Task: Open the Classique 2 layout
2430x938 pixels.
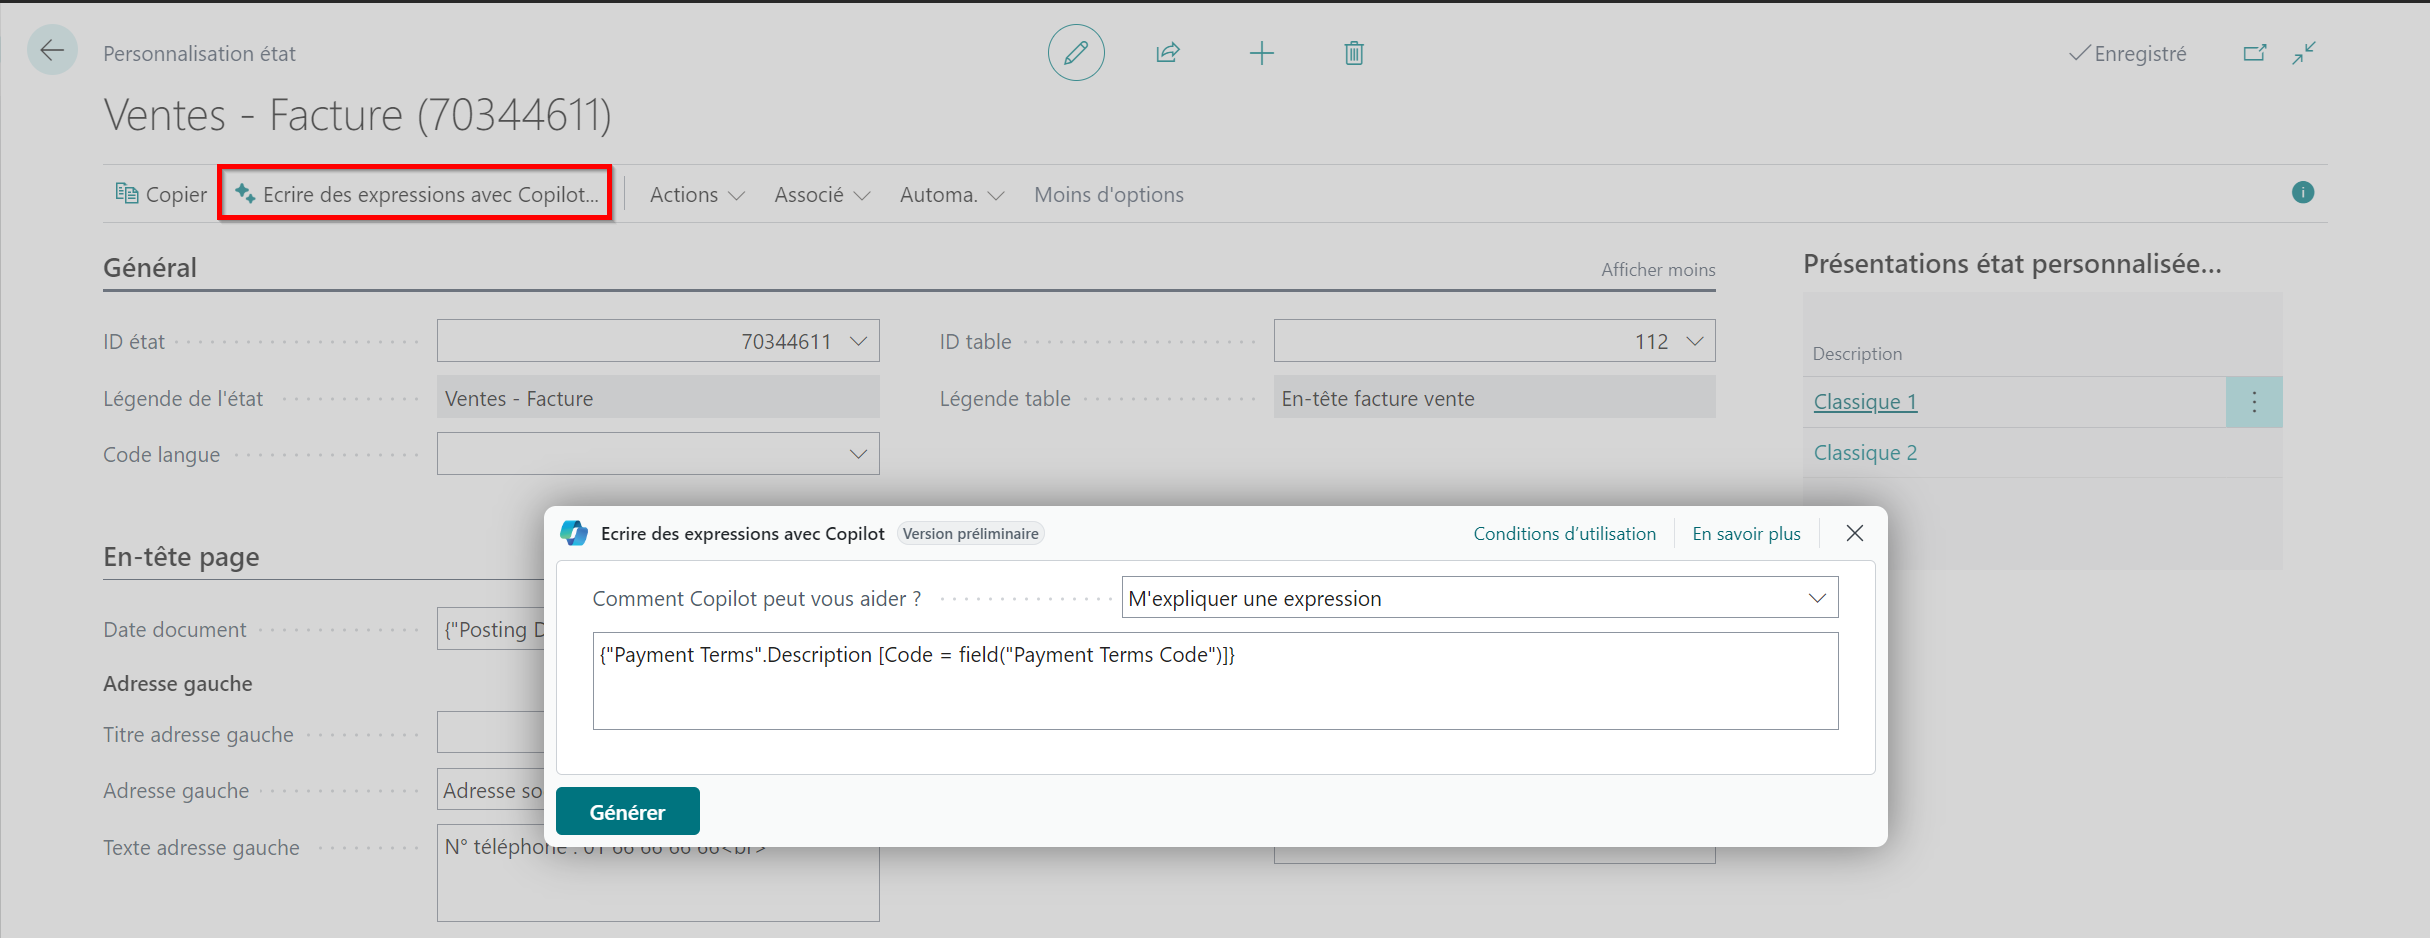Action: pos(1865,453)
